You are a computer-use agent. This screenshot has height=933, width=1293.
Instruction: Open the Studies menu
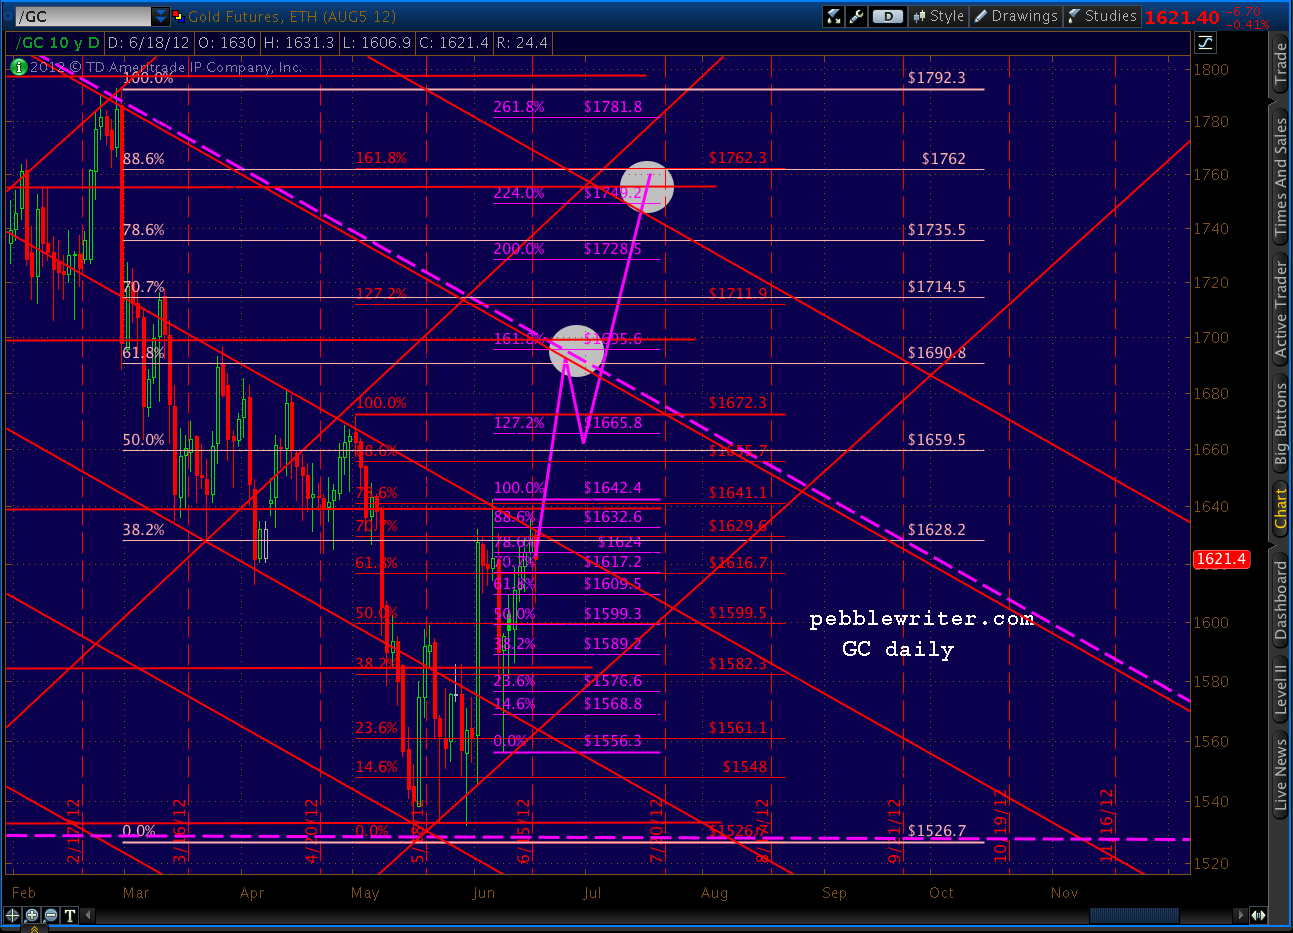coord(1102,16)
